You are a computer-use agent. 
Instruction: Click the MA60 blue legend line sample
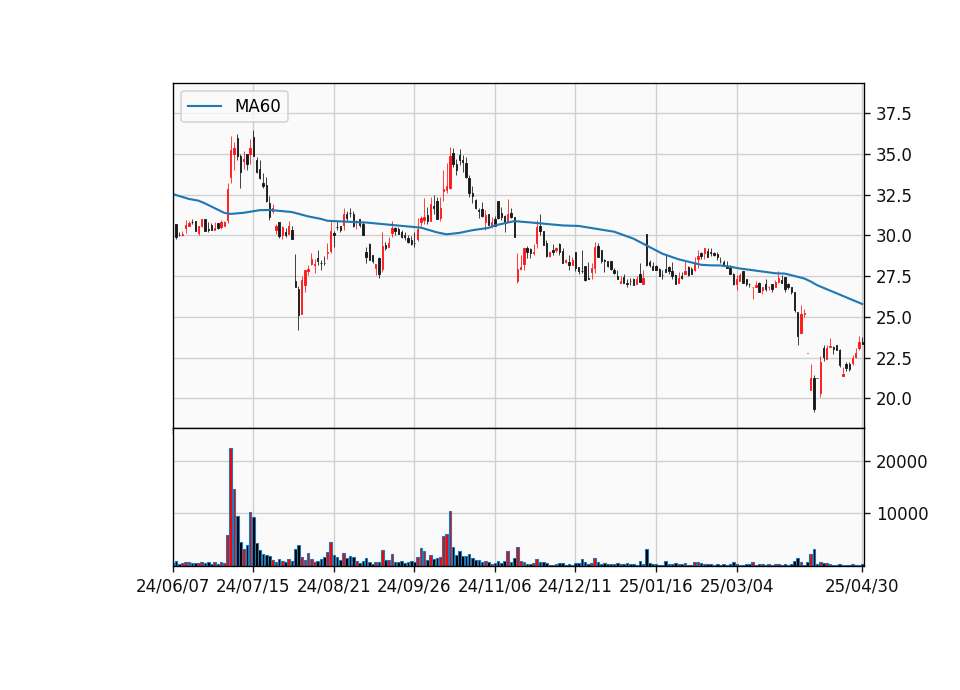click(204, 106)
